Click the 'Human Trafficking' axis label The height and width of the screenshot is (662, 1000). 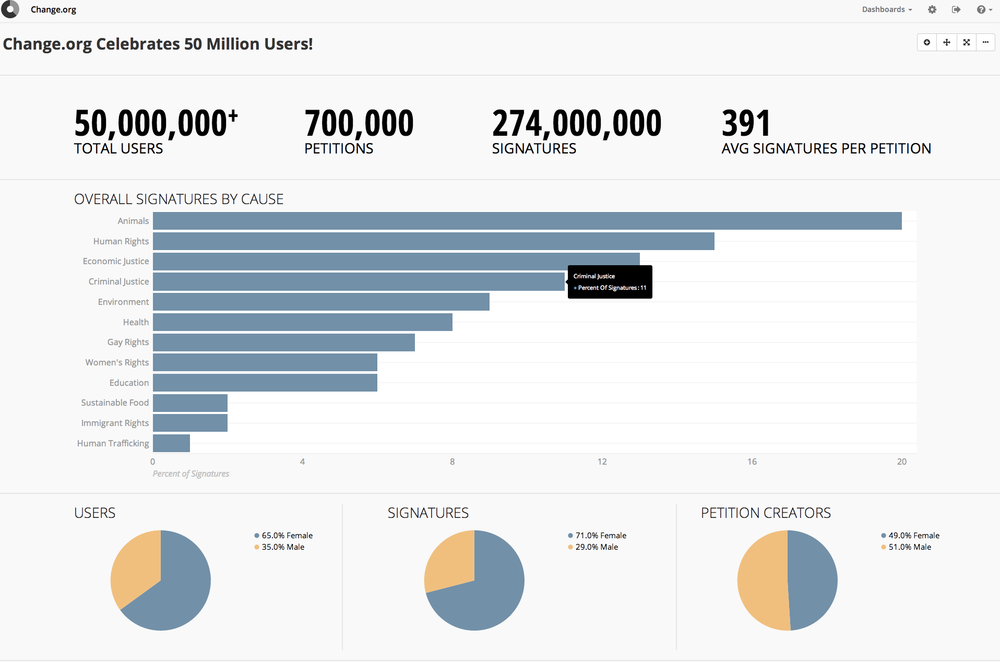click(113, 443)
